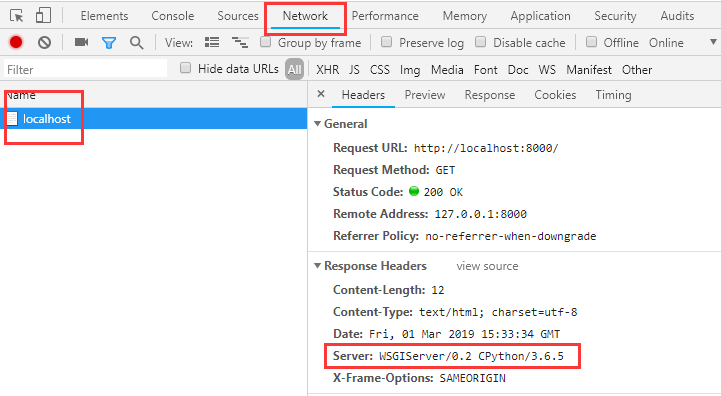Capture screenshots with the camera icon
Viewport: 721px width, 396px height.
(x=81, y=42)
